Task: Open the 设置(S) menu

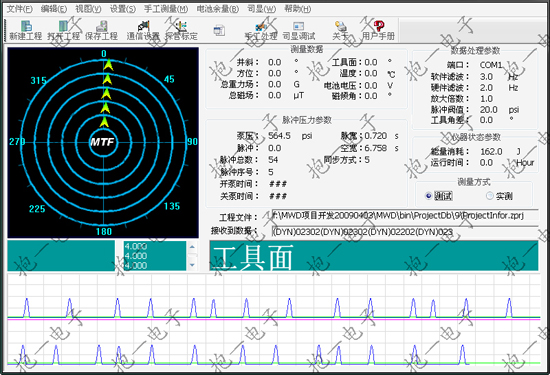Action: click(x=123, y=9)
